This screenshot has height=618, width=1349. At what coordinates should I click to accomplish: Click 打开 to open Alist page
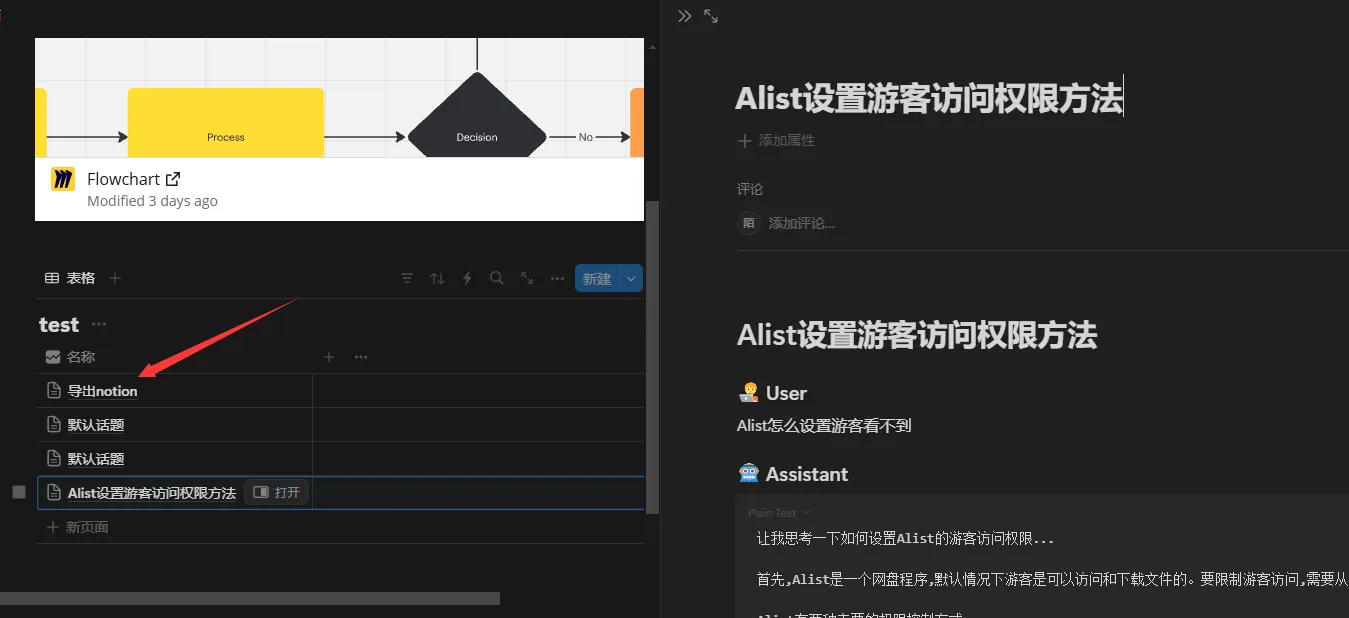(x=277, y=493)
